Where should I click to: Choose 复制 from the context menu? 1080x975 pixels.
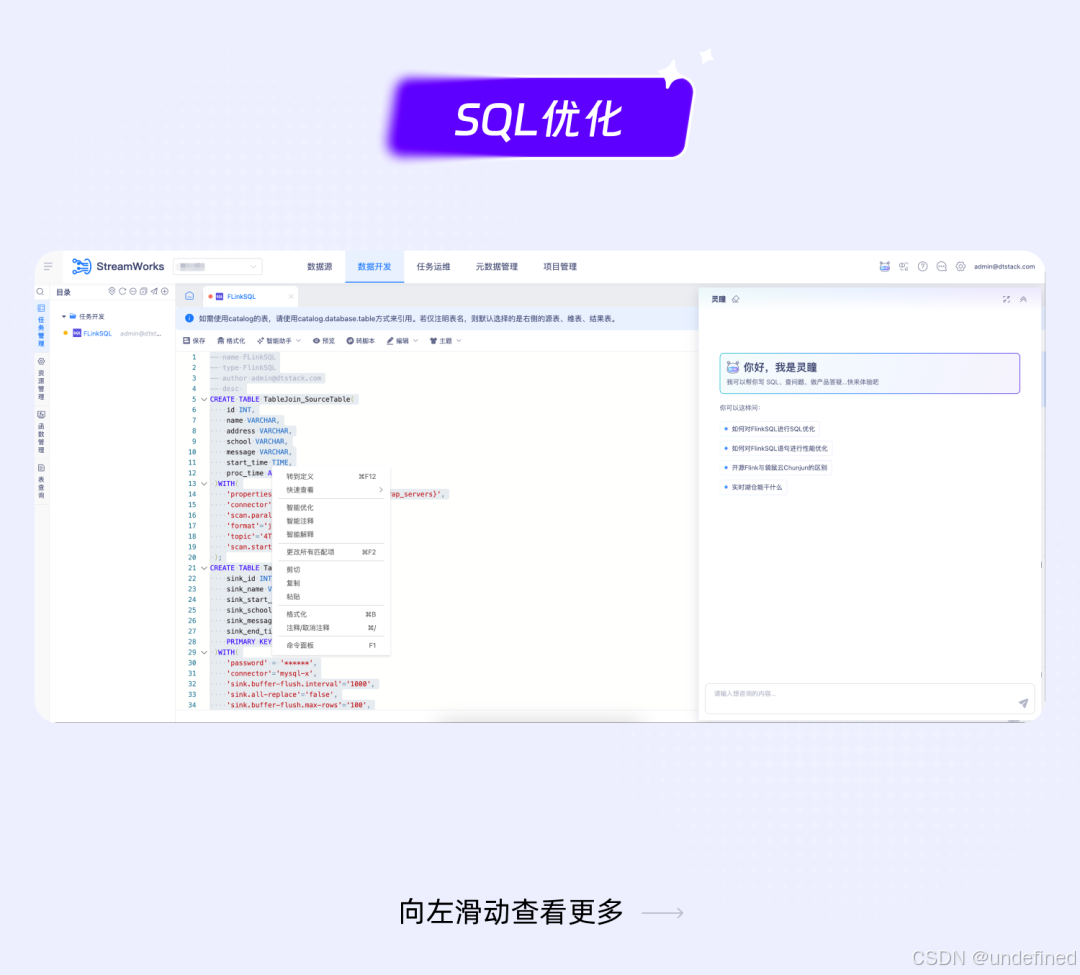pyautogui.click(x=331, y=583)
